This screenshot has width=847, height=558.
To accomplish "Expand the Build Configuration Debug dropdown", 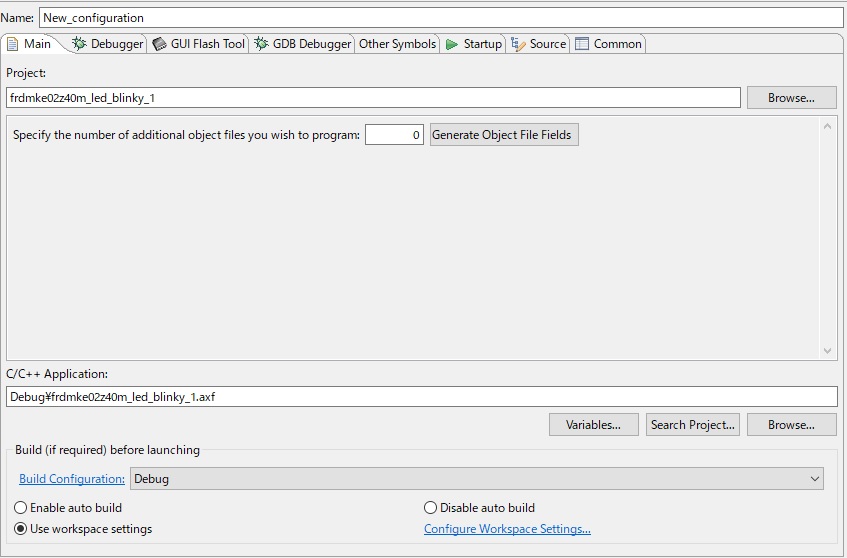I will click(815, 479).
